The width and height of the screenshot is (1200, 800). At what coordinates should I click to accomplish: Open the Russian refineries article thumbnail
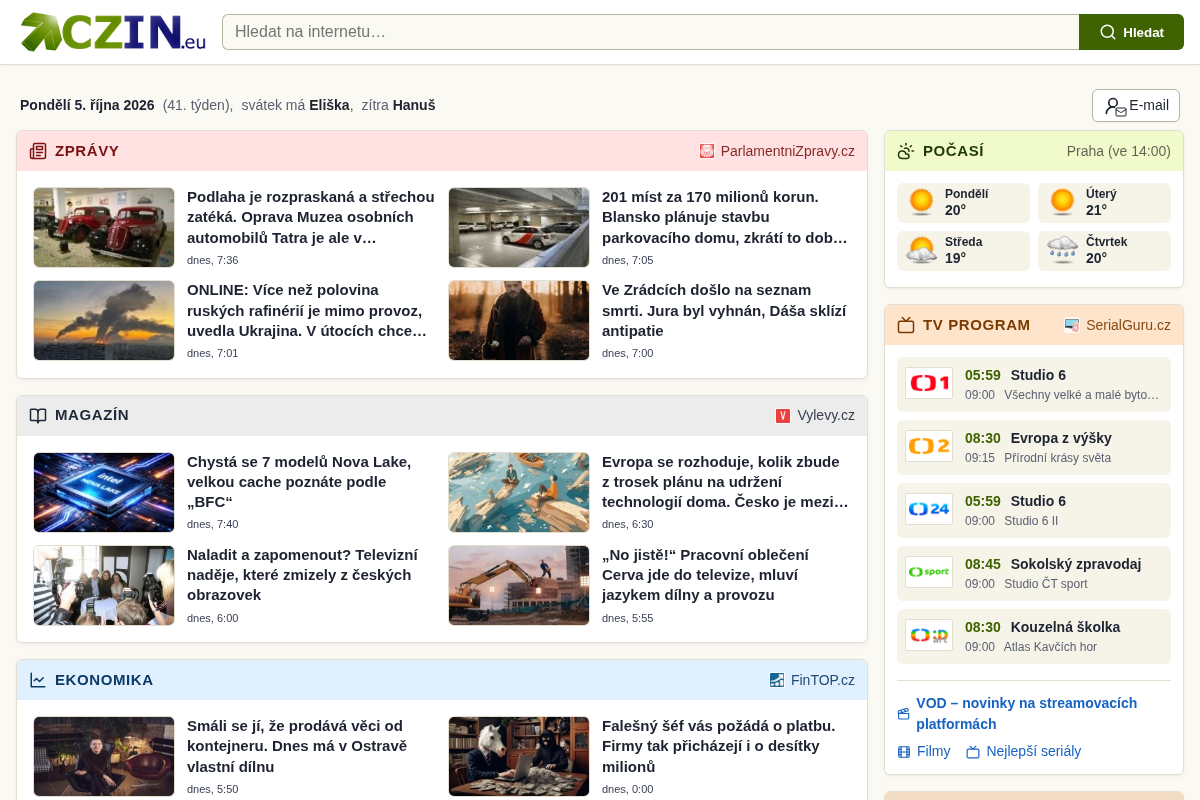click(x=104, y=320)
